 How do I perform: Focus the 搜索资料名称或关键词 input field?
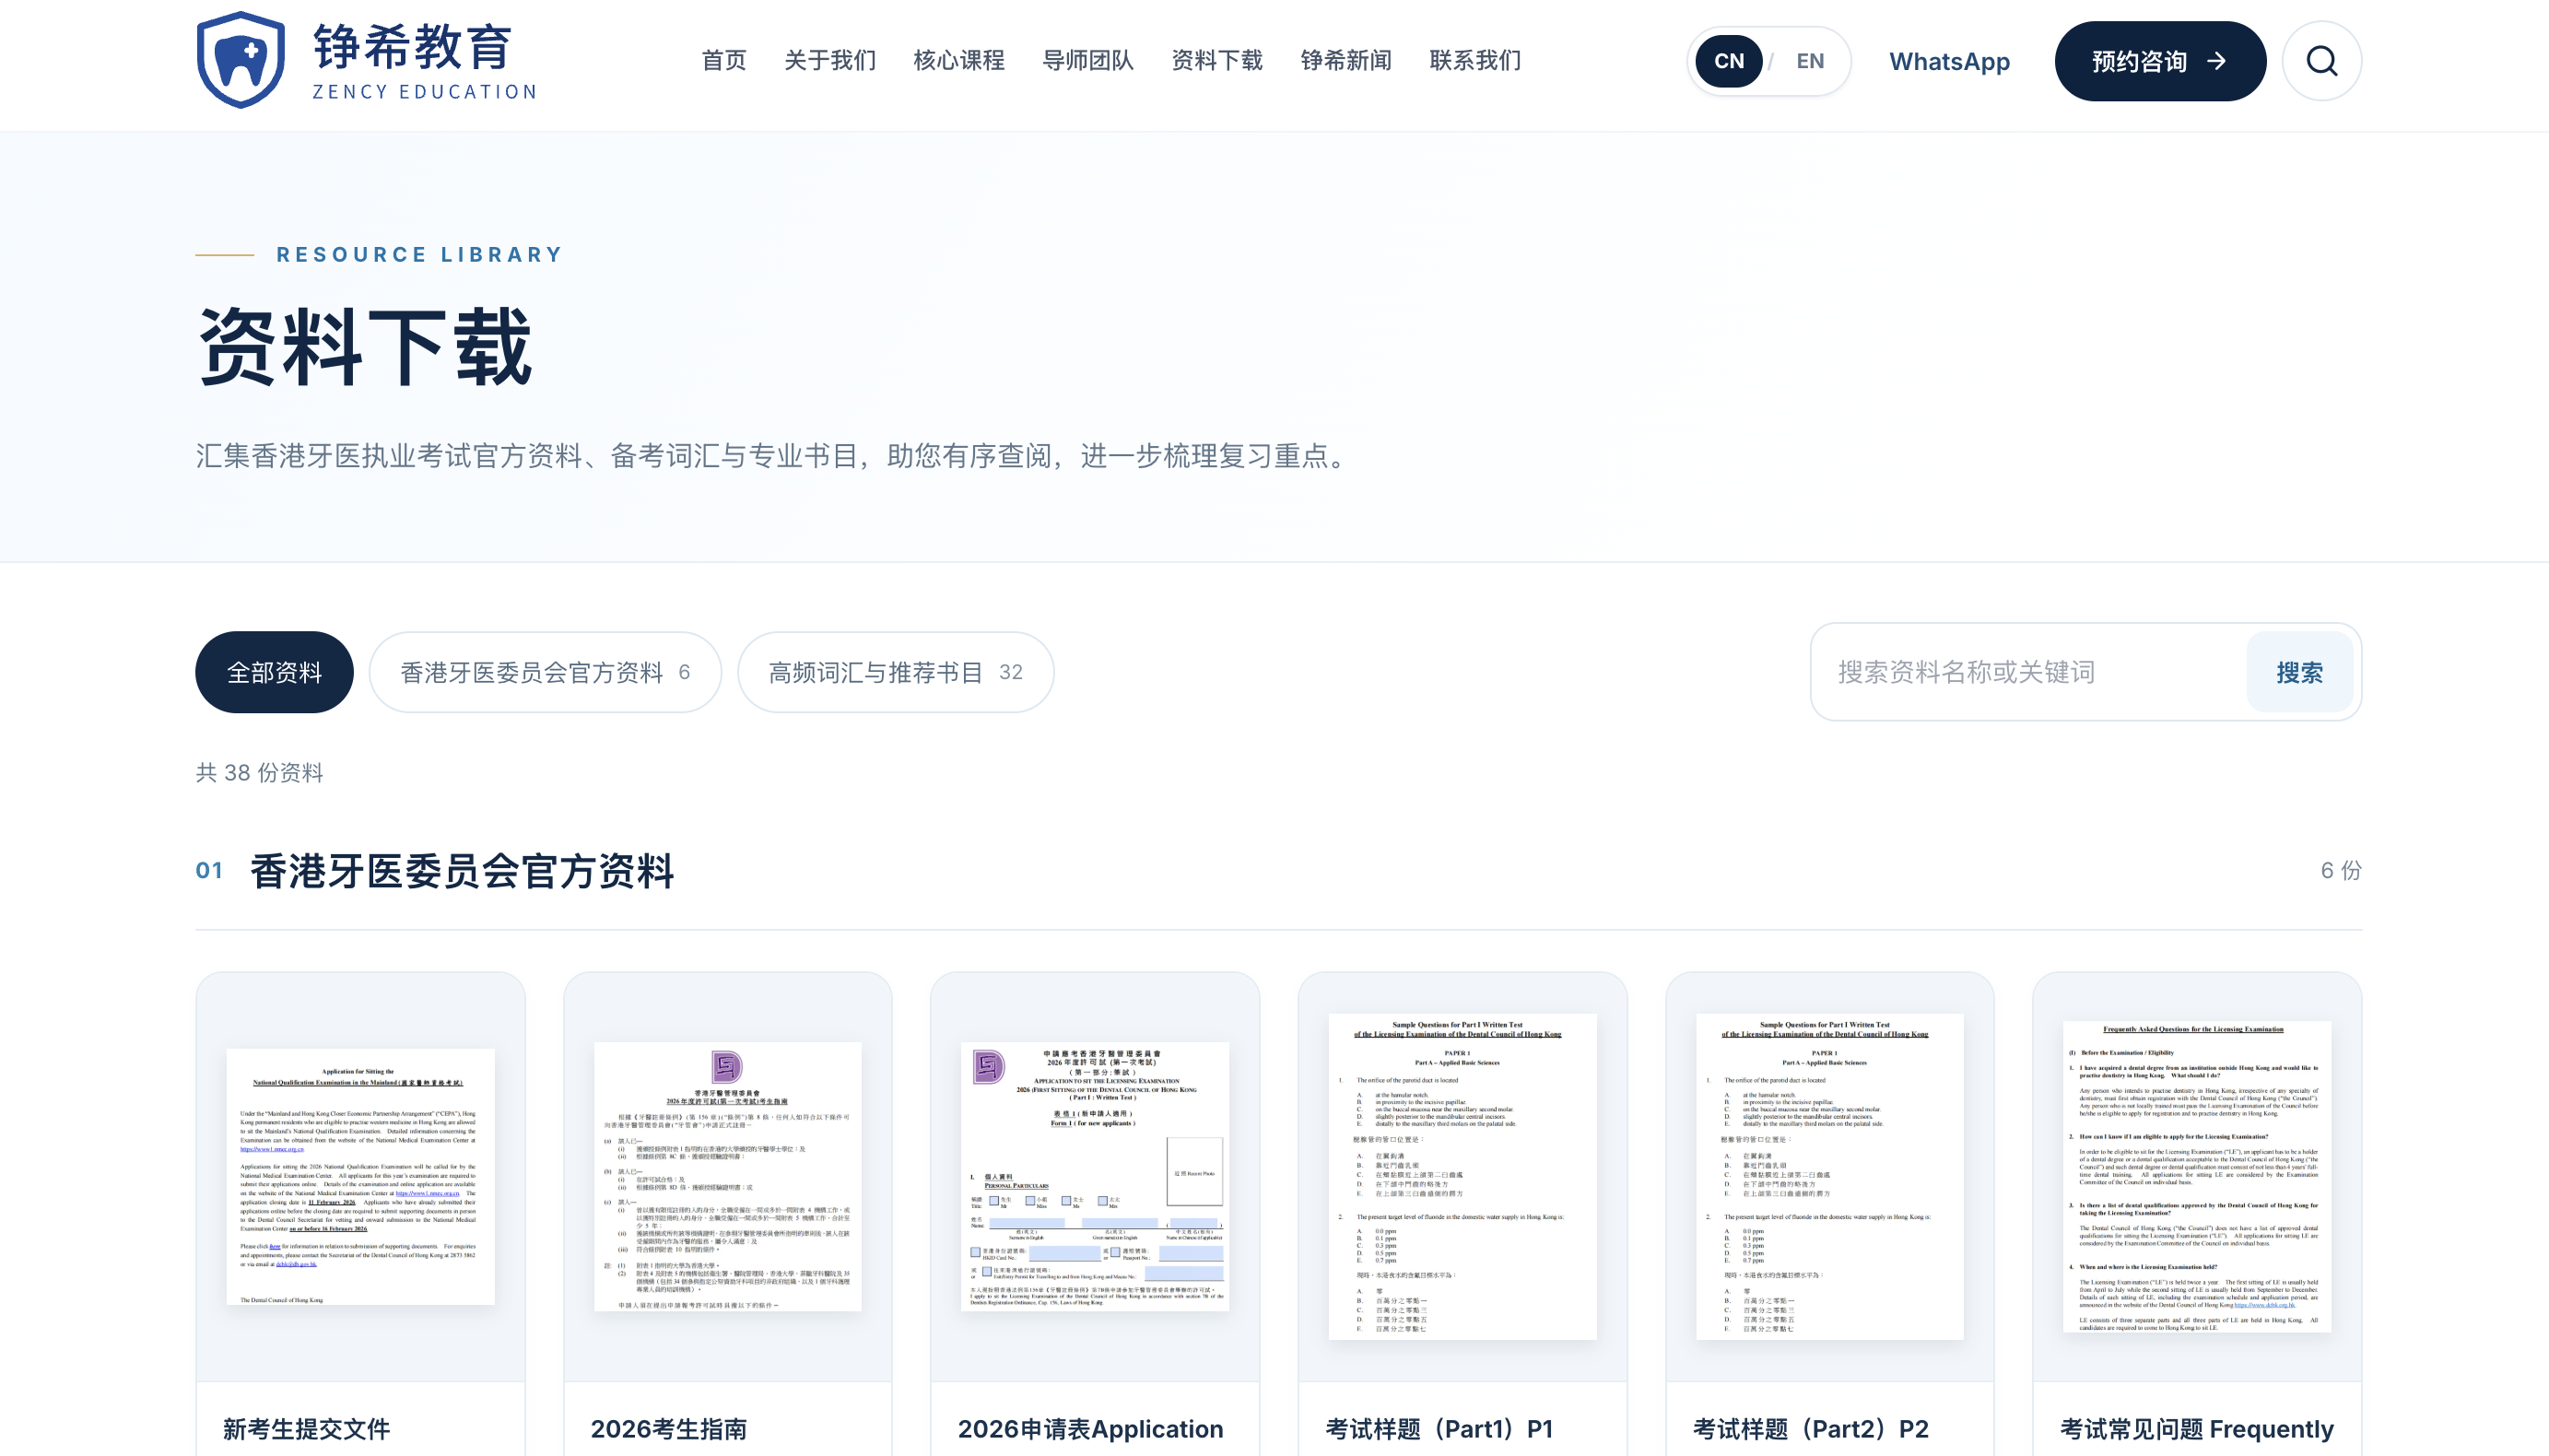click(x=2030, y=672)
